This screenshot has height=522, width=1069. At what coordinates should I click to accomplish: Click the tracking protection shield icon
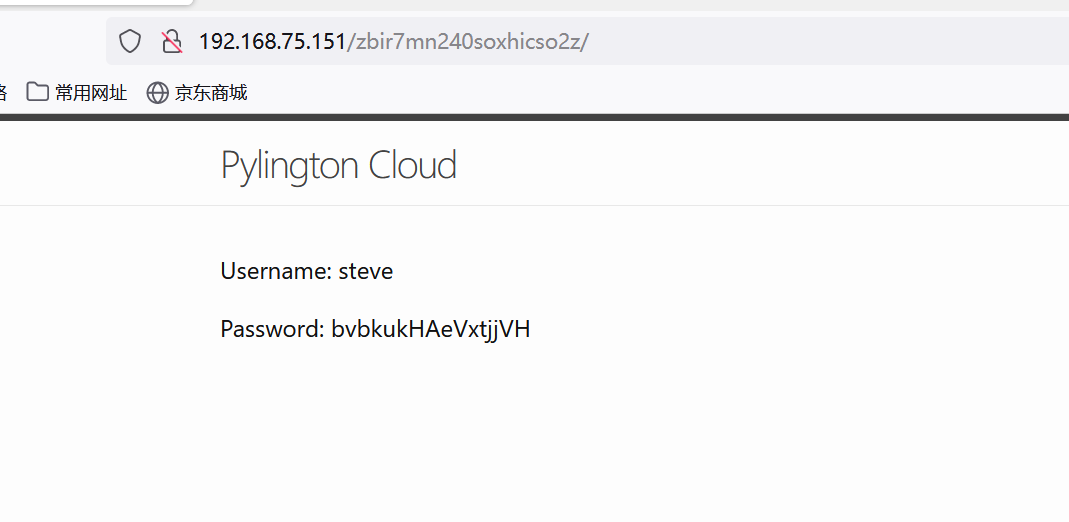click(130, 41)
